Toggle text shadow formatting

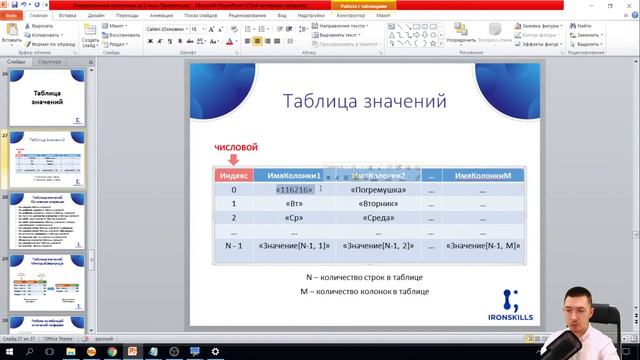pyautogui.click(x=180, y=41)
